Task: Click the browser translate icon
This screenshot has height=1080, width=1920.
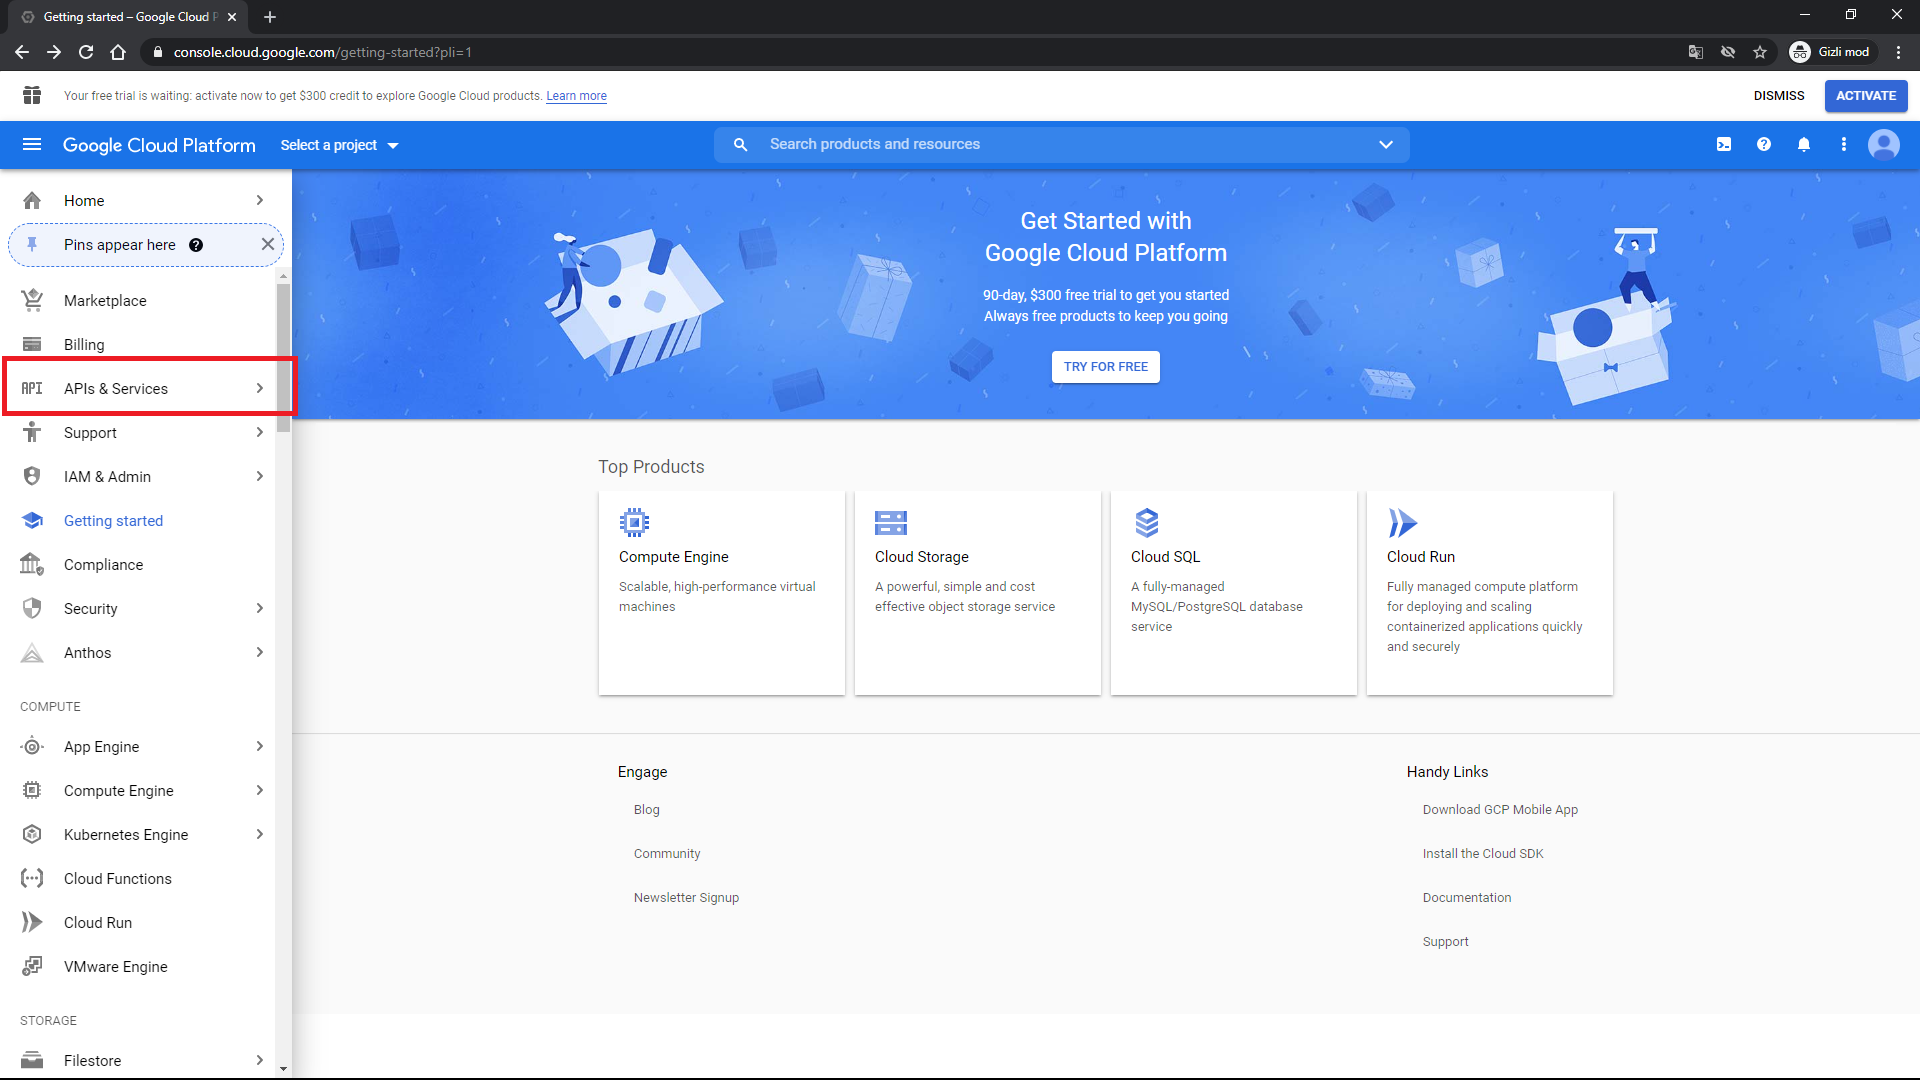Action: point(1696,52)
